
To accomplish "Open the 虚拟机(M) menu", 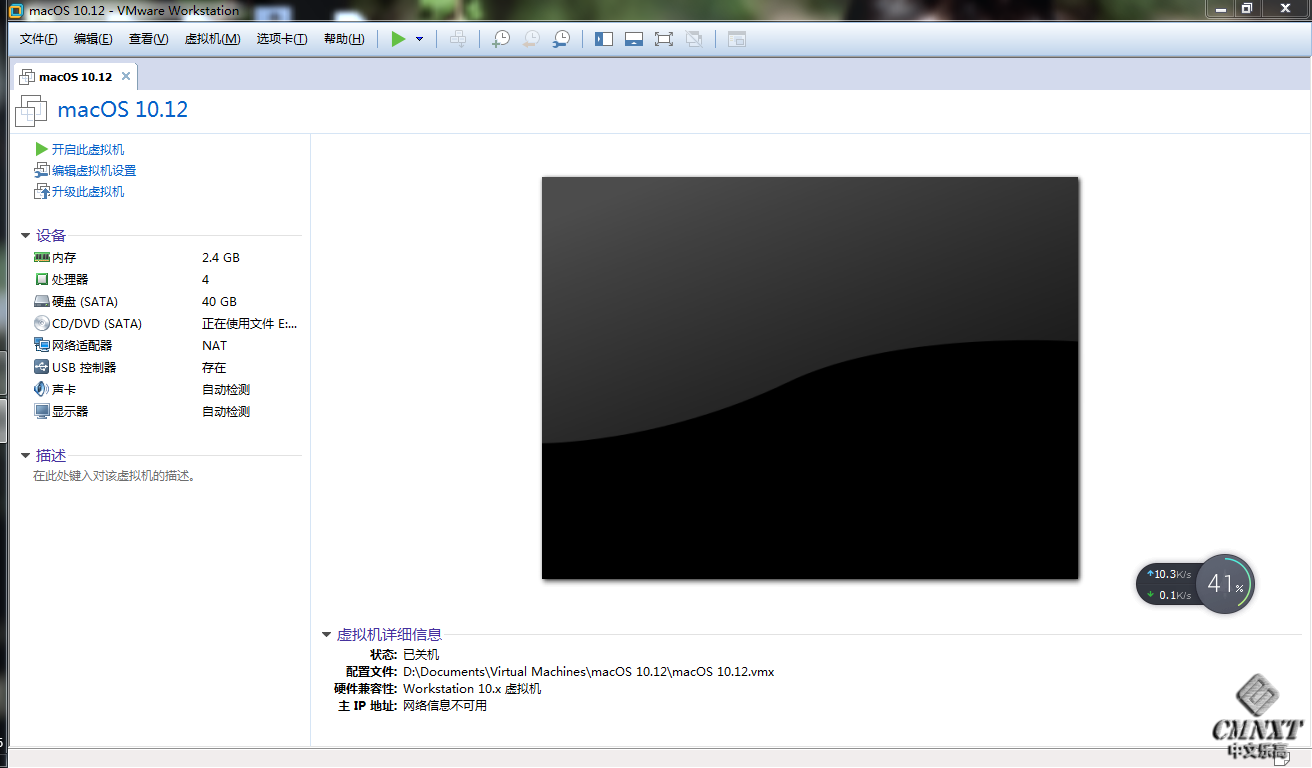I will pyautogui.click(x=212, y=39).
